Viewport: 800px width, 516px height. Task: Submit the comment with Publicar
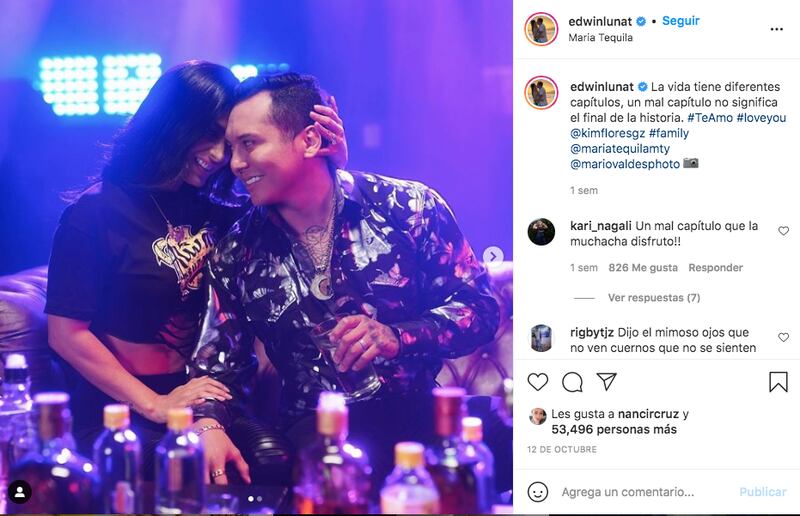pyautogui.click(x=763, y=492)
